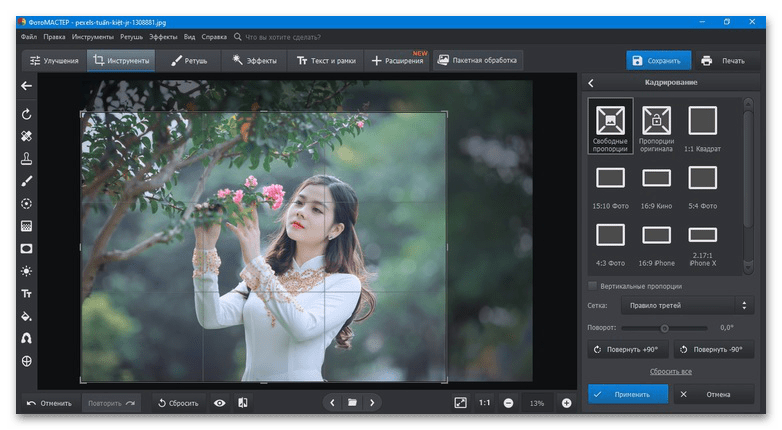
Task: Go to next photo arrow
Action: [x=372, y=403]
